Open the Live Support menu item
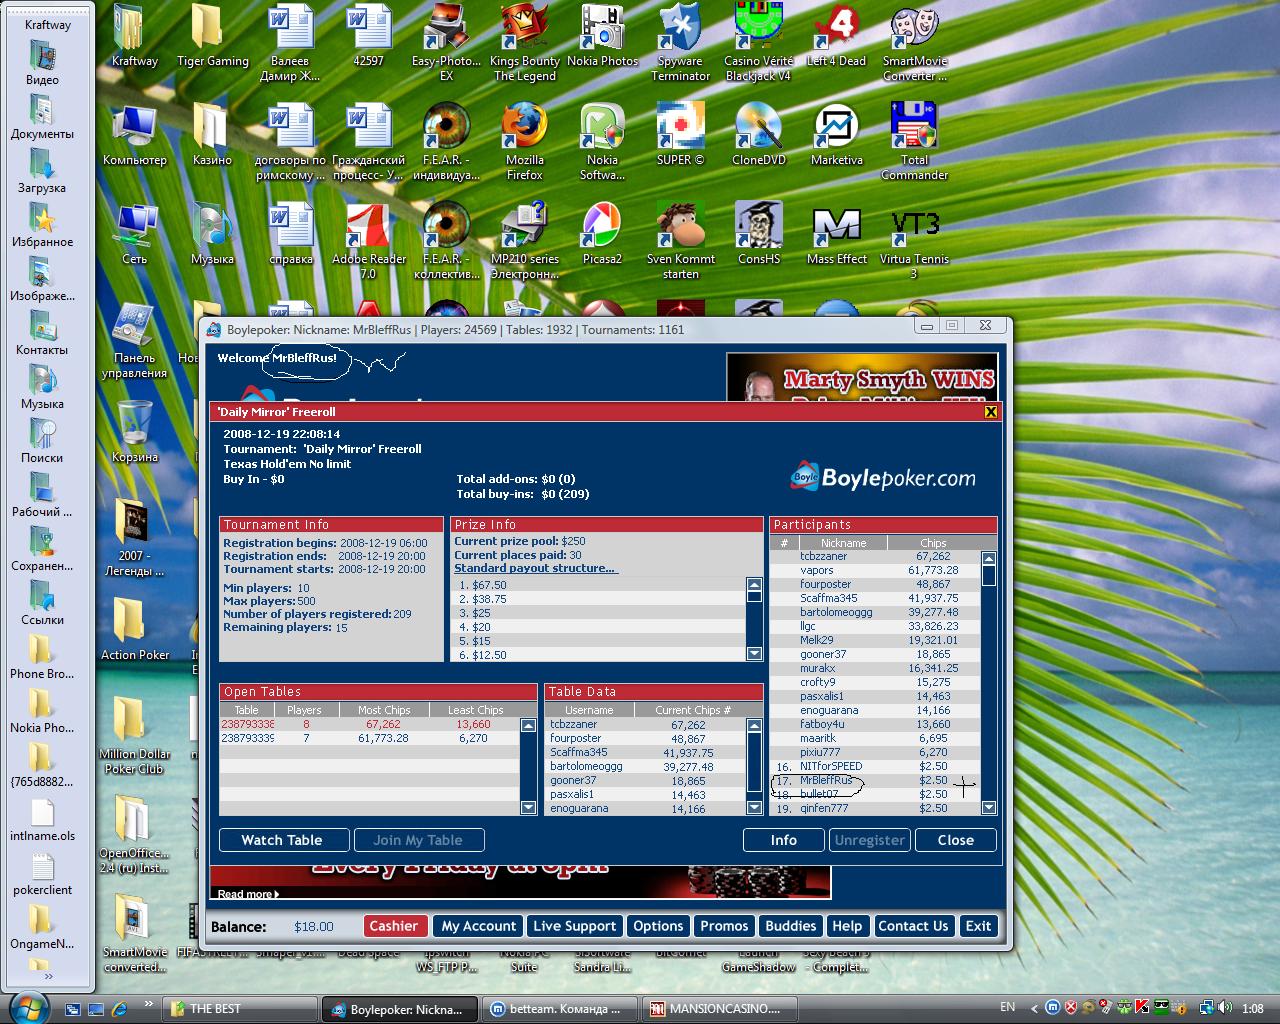The image size is (1280, 1024). [x=574, y=926]
